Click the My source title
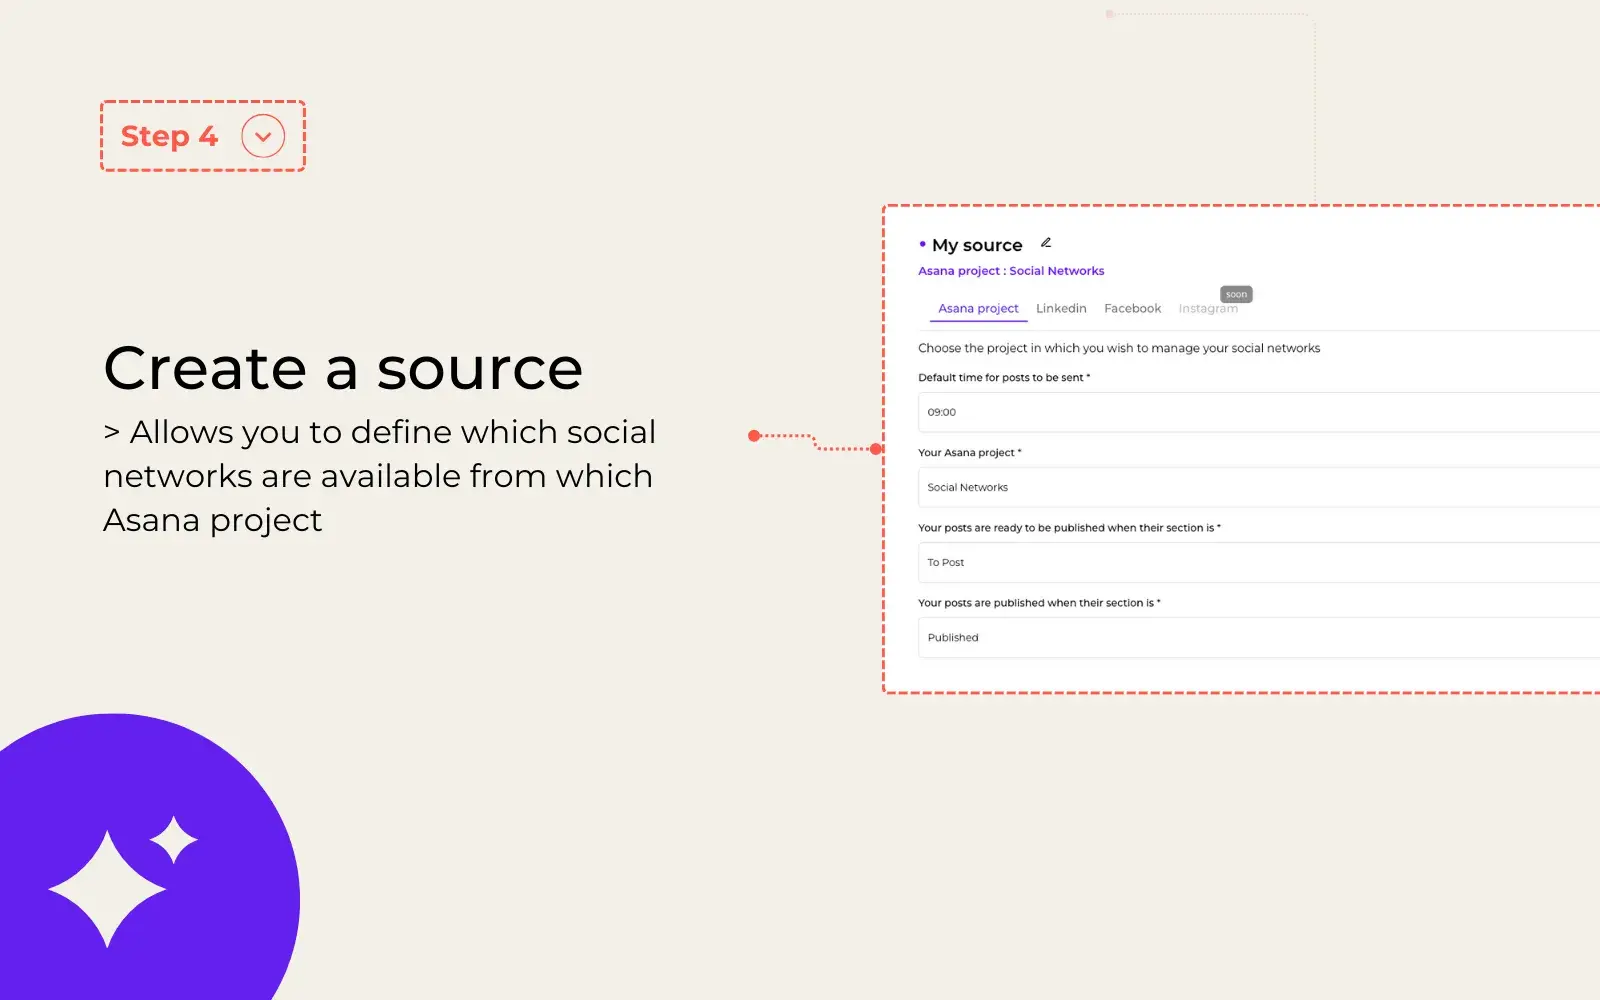This screenshot has width=1600, height=1000. pyautogui.click(x=977, y=245)
